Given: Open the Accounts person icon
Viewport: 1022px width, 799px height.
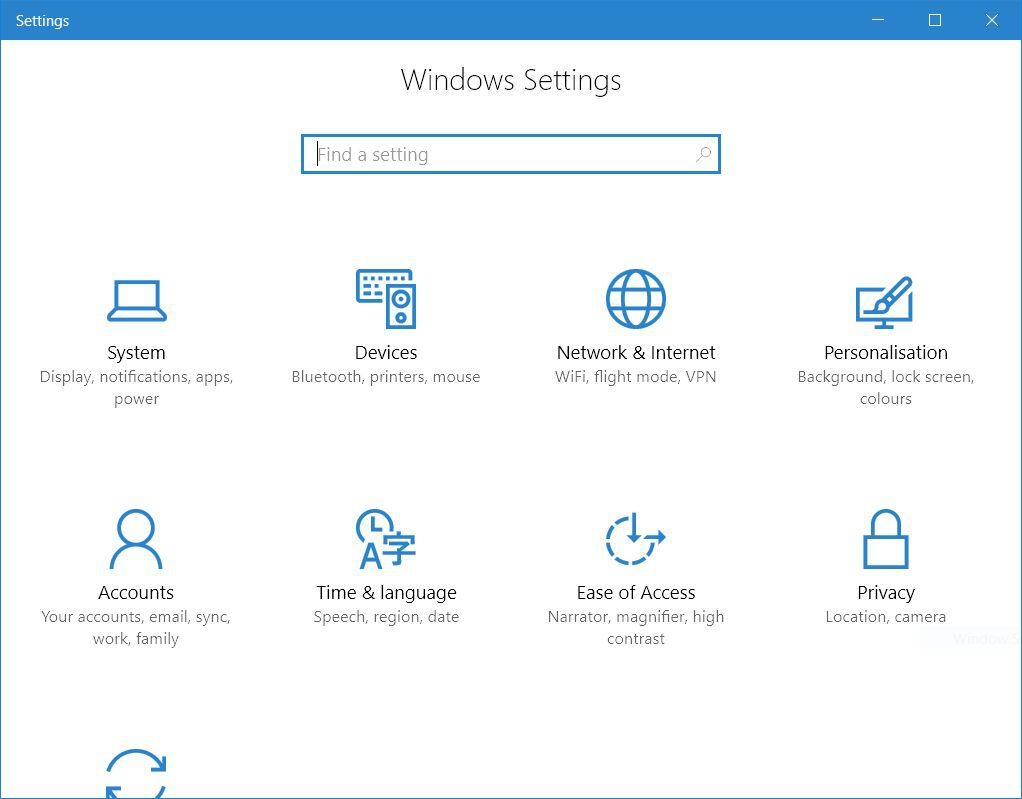Looking at the screenshot, I should (136, 539).
